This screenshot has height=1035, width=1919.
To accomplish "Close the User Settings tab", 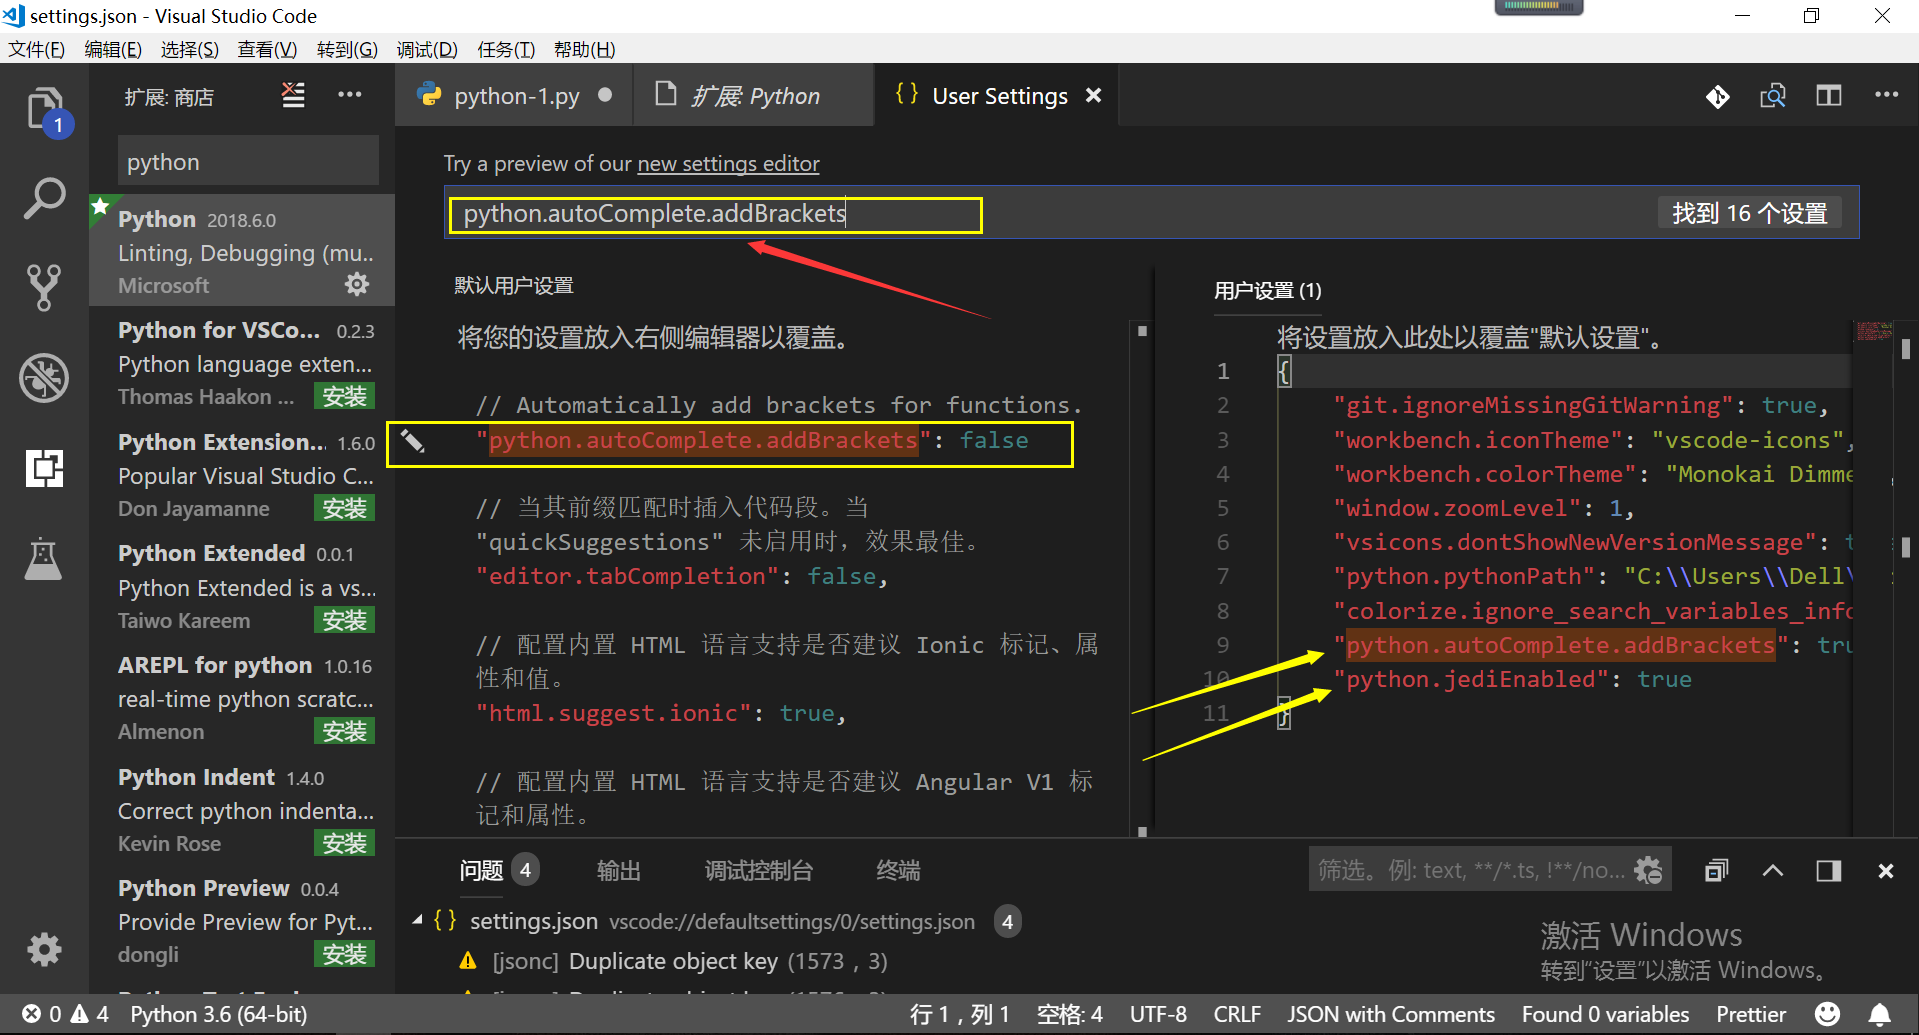I will pos(1094,95).
